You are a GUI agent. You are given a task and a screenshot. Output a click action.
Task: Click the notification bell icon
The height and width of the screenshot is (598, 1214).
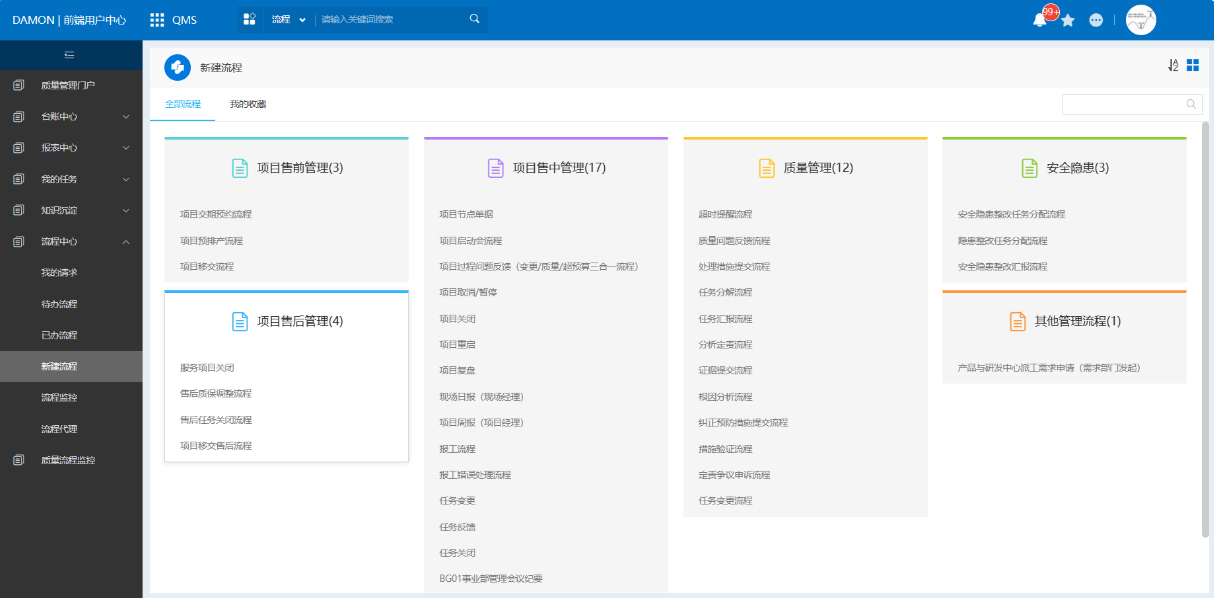(1040, 20)
